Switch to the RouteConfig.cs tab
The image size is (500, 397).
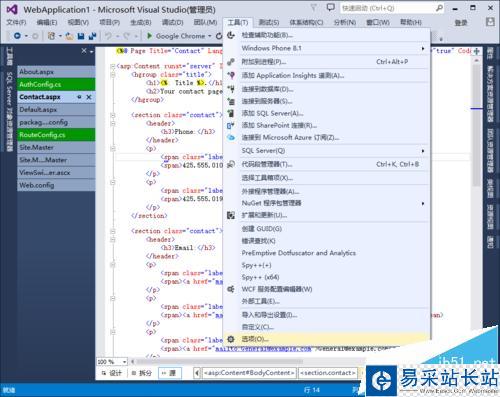tap(56, 135)
